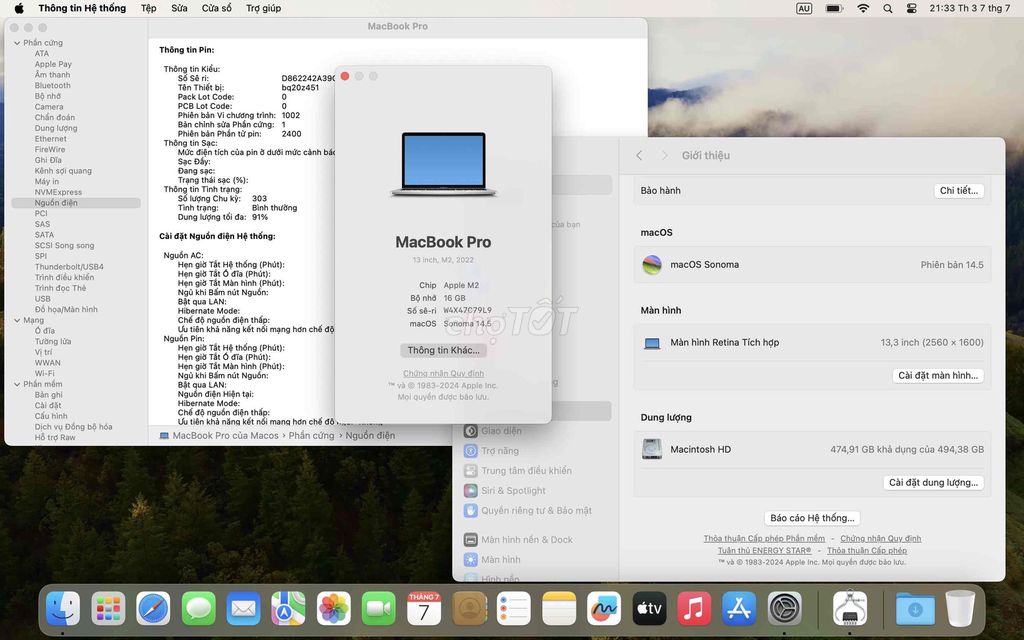Click the menu bar clock
The width and height of the screenshot is (1024, 640).
pyautogui.click(x=970, y=8)
